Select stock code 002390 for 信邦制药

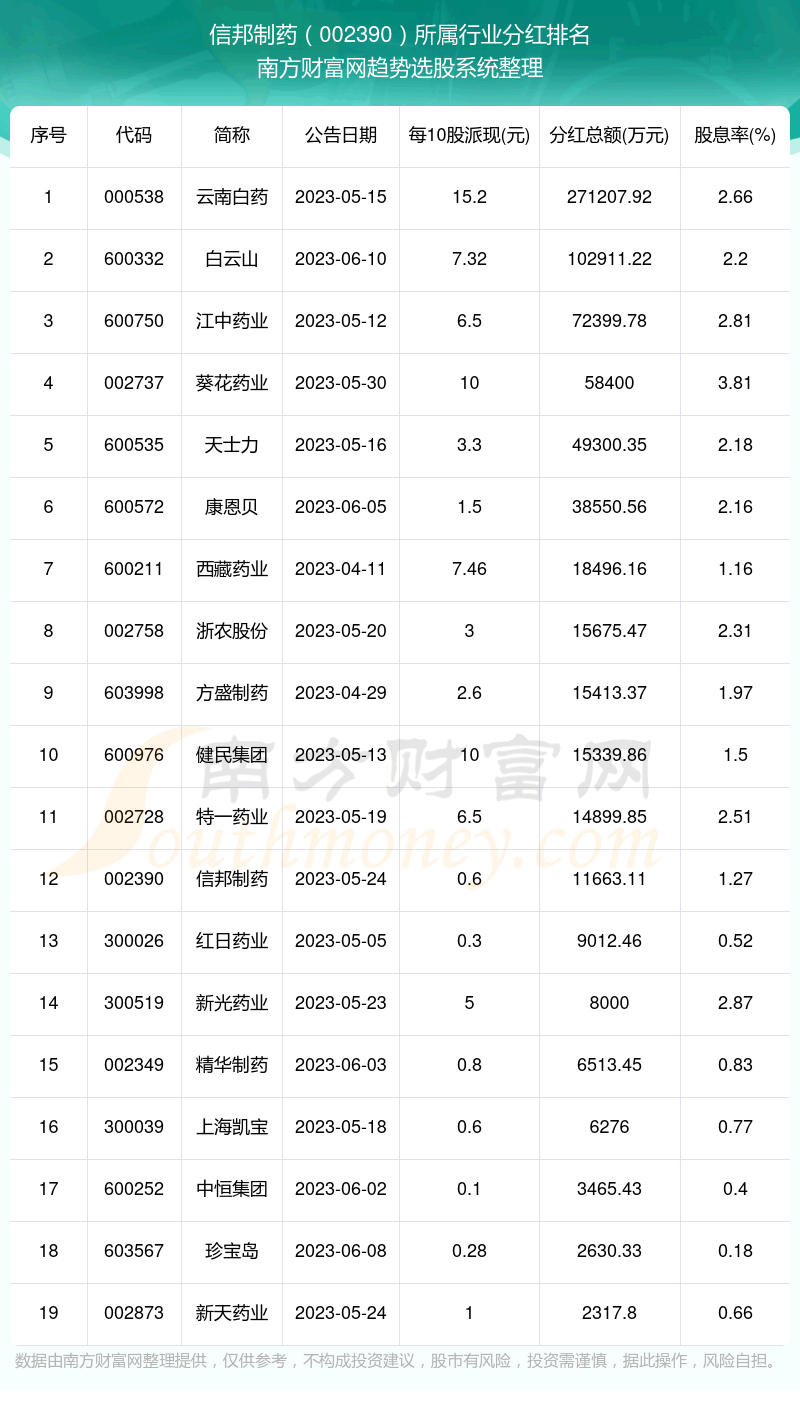[134, 879]
